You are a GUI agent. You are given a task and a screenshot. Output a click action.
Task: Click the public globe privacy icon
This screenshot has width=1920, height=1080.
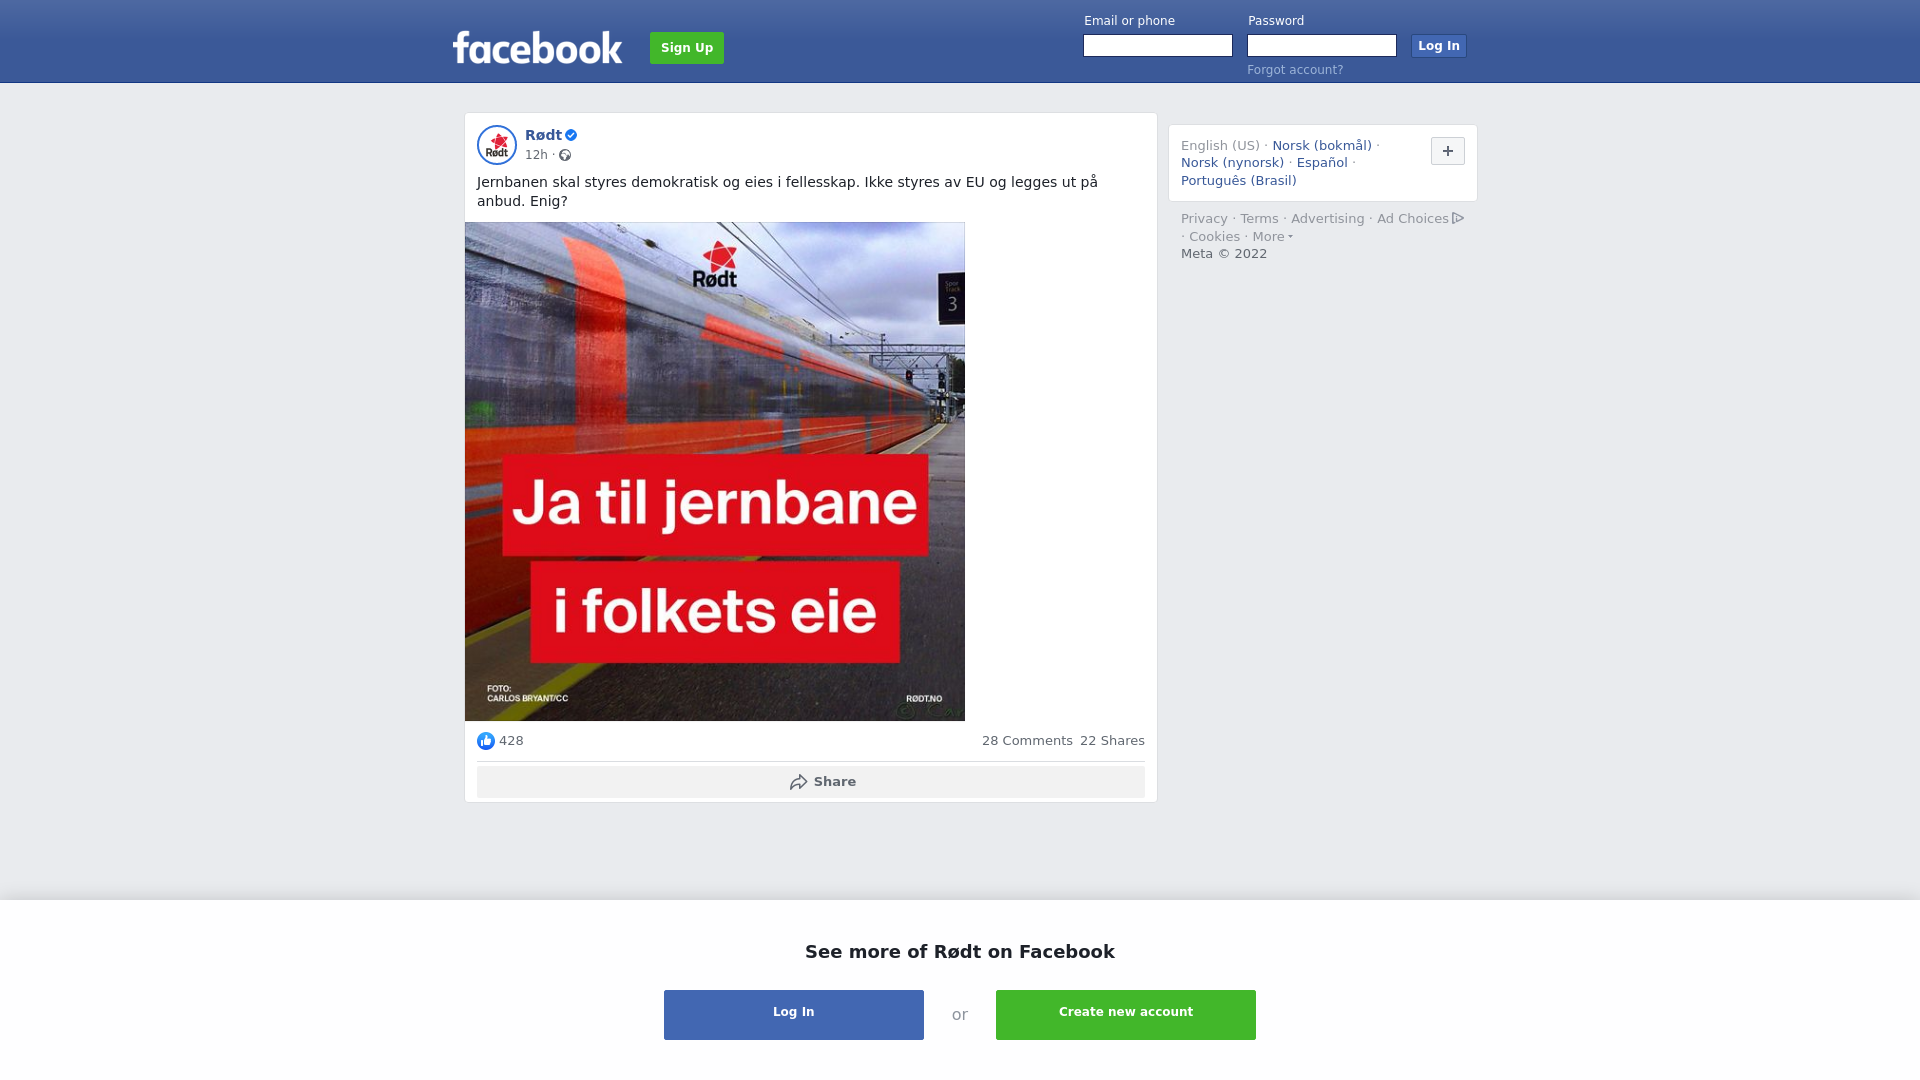click(565, 155)
